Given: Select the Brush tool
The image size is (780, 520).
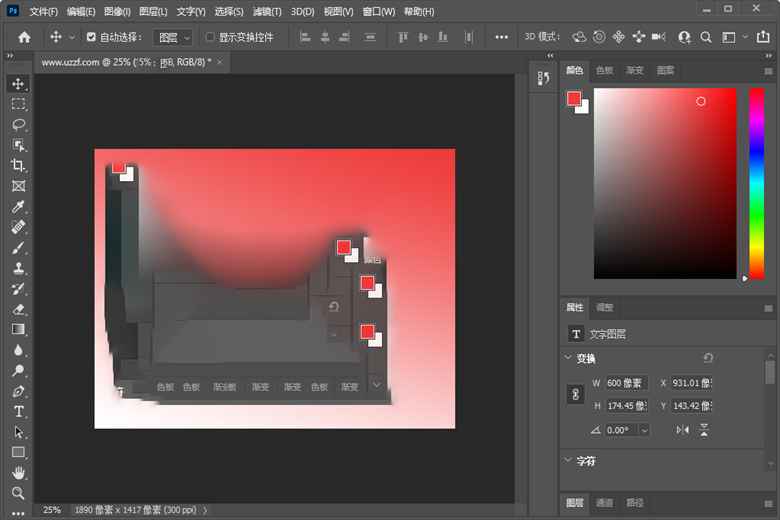Looking at the screenshot, I should click(18, 247).
